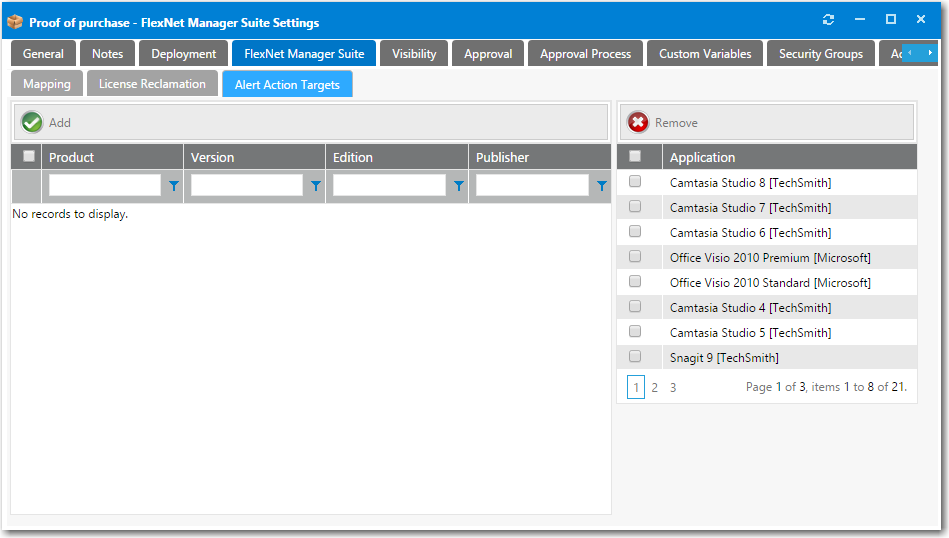This screenshot has width=949, height=538.
Task: Click the refresh icon in title bar
Action: click(828, 20)
